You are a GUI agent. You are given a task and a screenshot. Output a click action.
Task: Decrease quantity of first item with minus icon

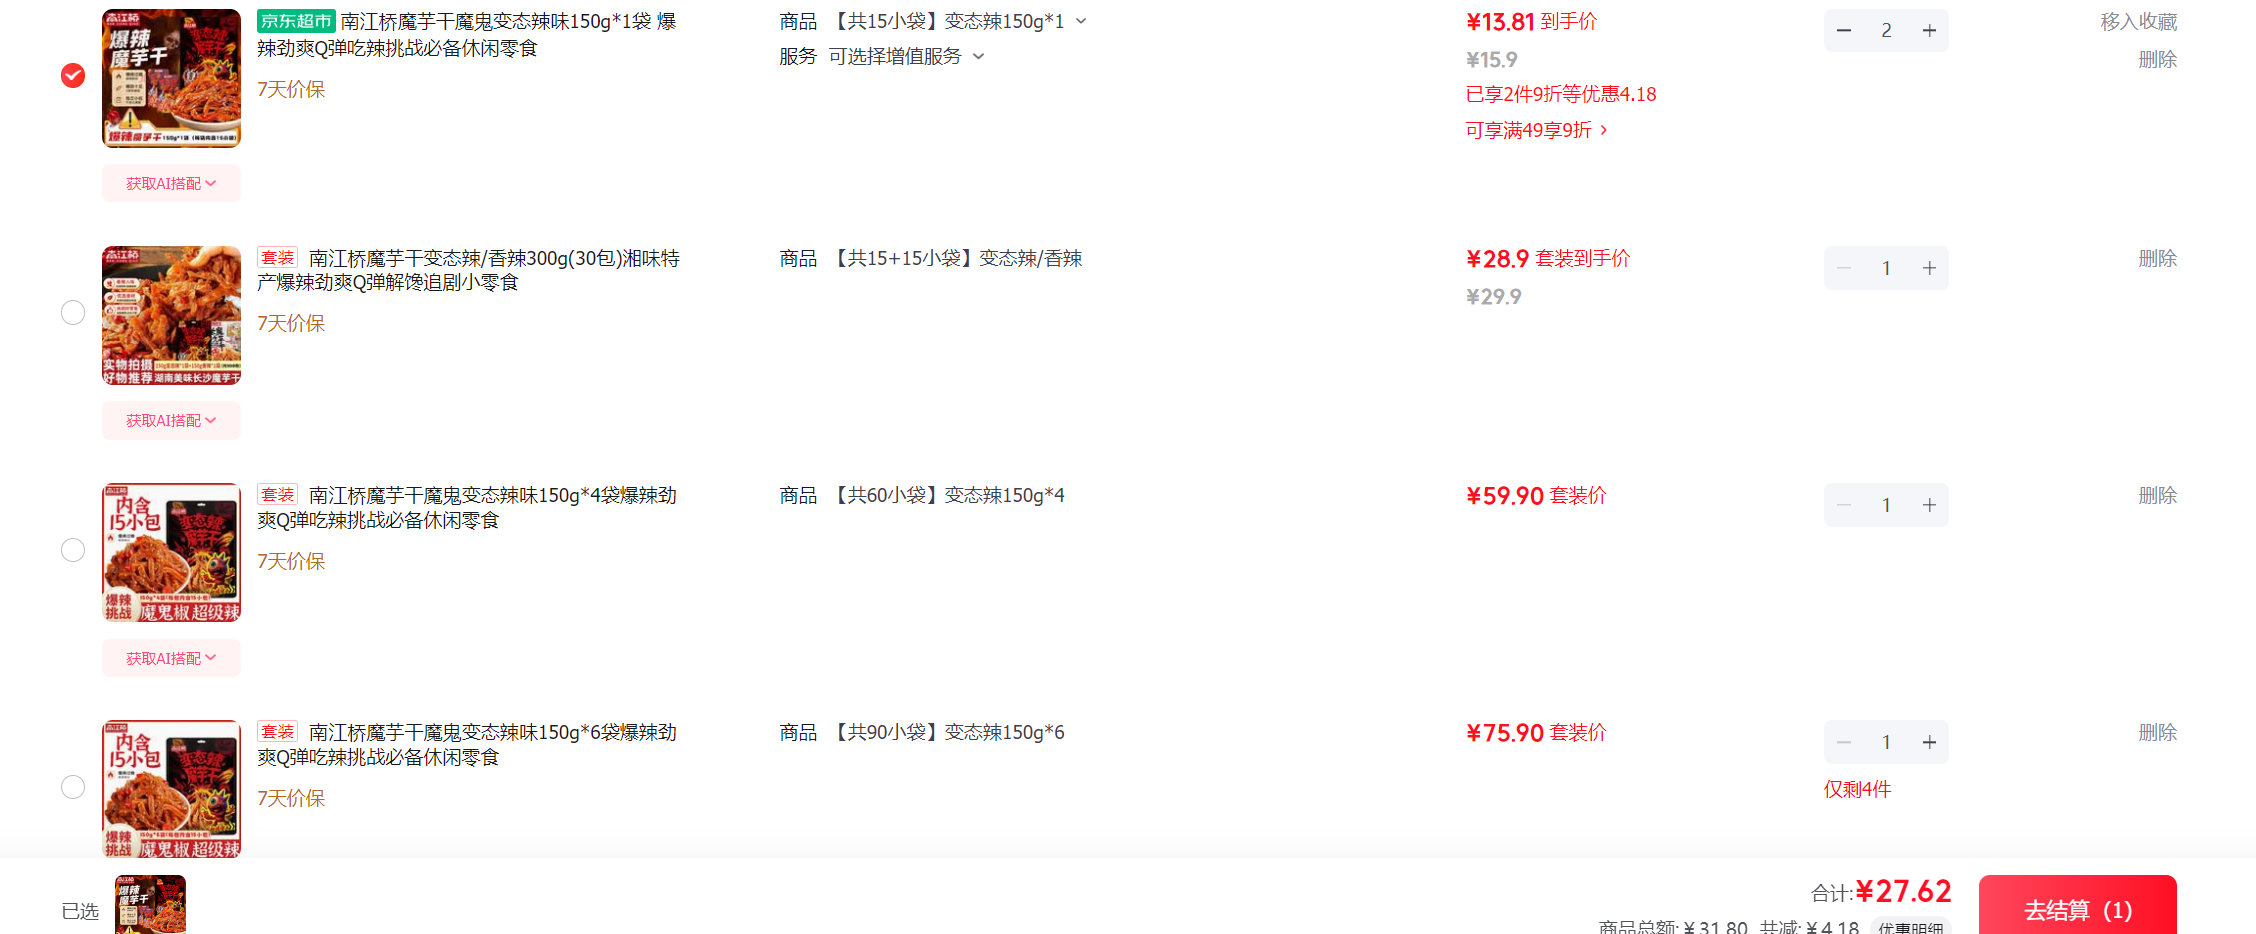pyautogui.click(x=1844, y=31)
